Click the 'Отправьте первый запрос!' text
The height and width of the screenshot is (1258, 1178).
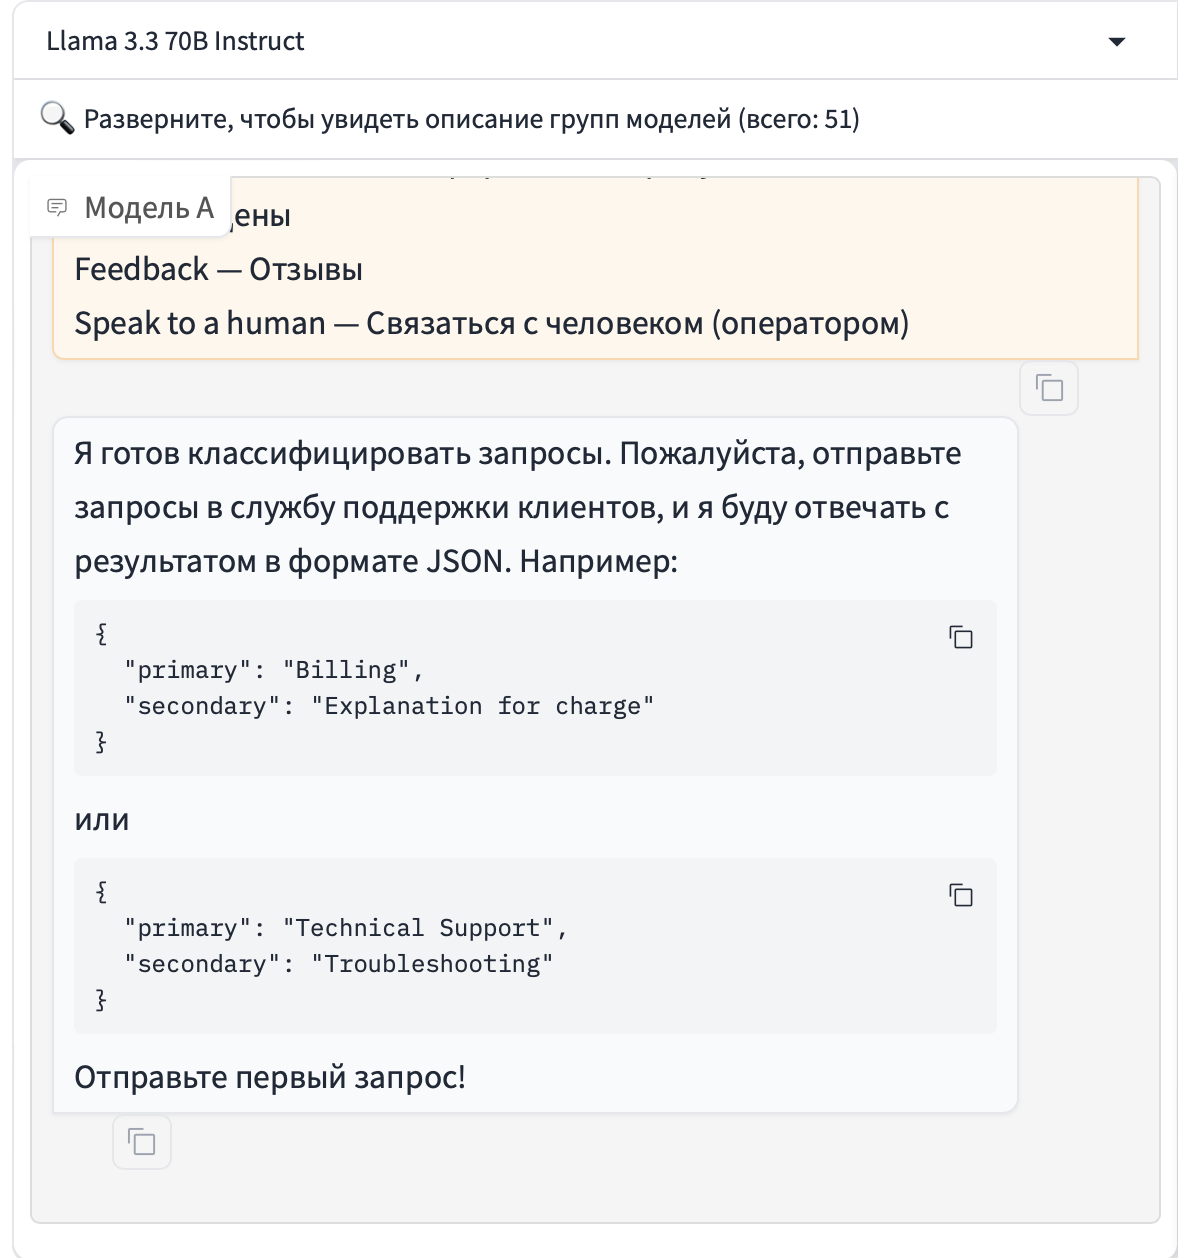[270, 1077]
